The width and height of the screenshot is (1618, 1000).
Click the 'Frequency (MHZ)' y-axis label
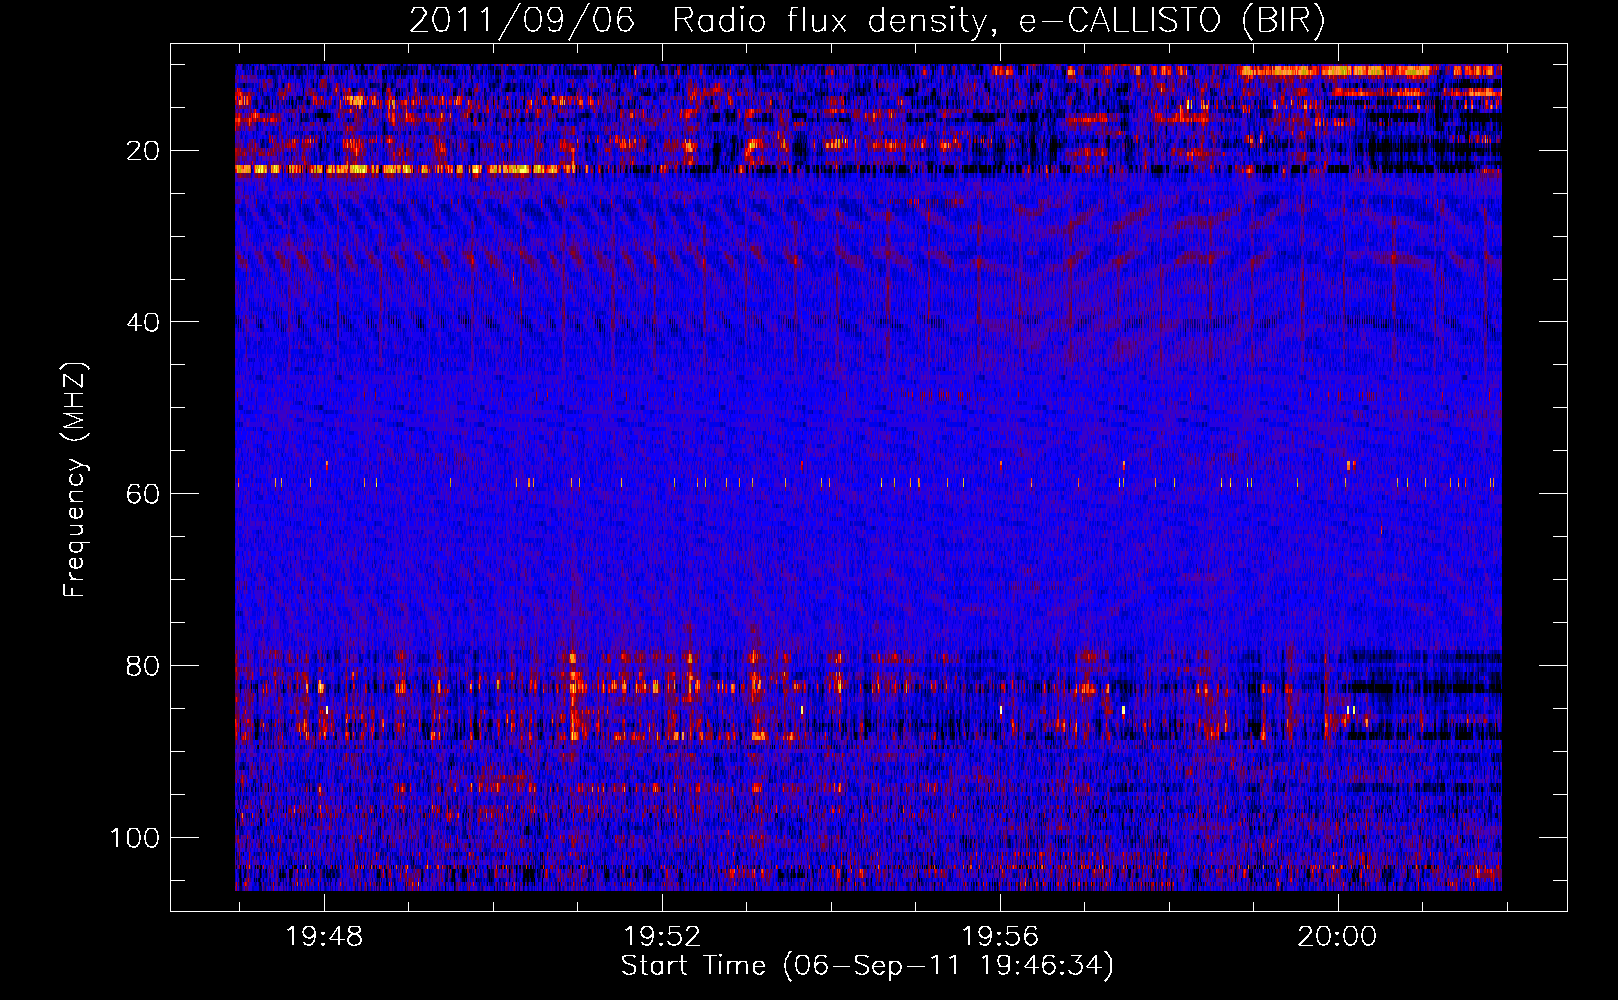pyautogui.click(x=75, y=480)
